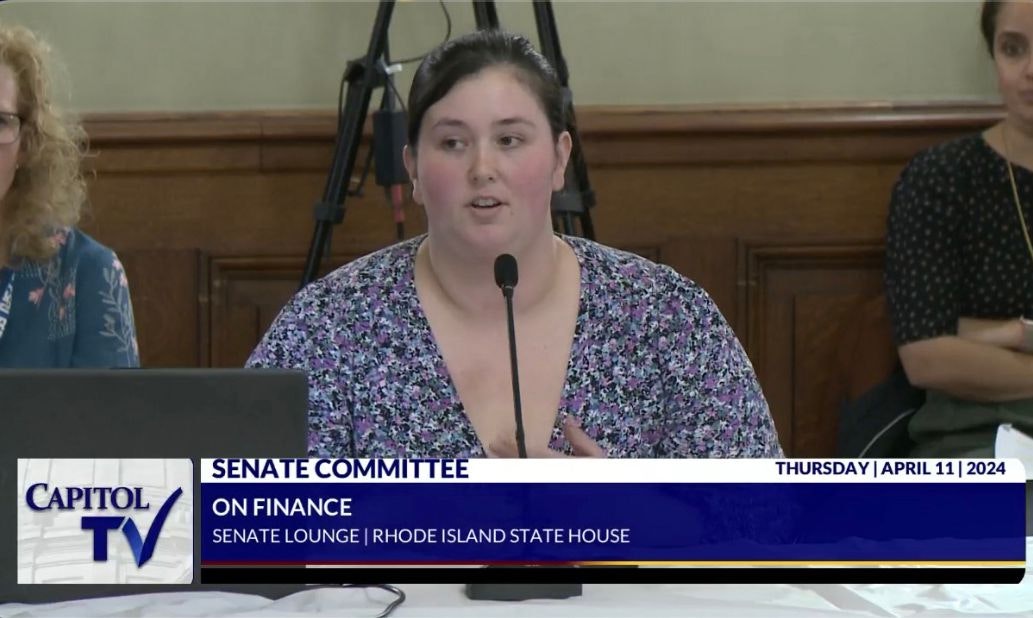Click the camera tripod behind the speaker
This screenshot has width=1033, height=618.
point(340,150)
